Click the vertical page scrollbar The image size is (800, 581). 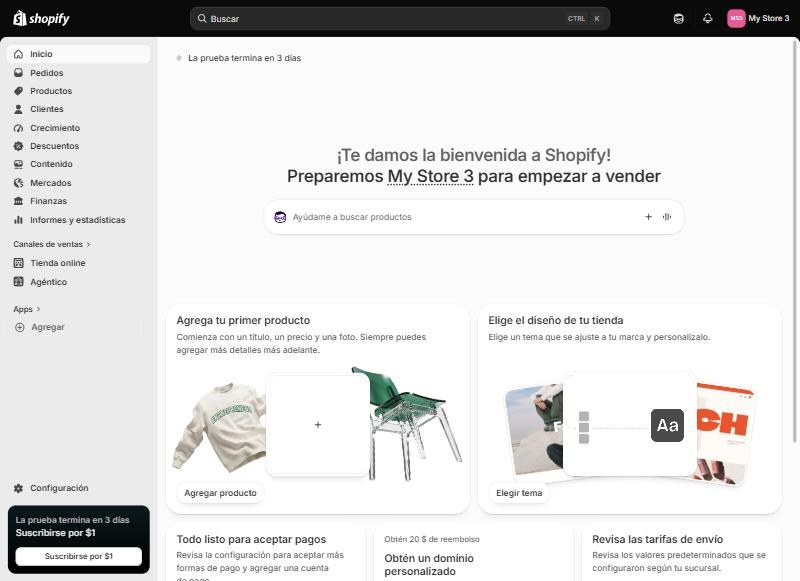(x=795, y=240)
